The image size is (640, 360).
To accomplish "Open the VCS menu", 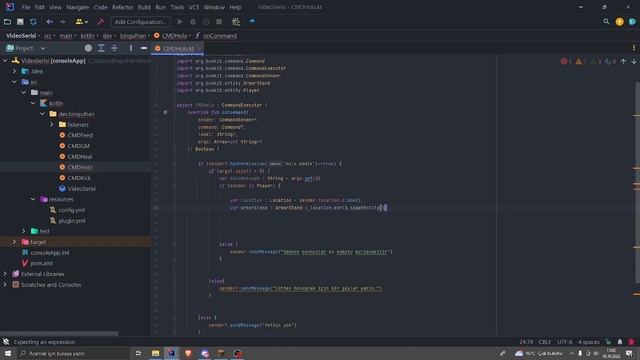I will tap(194, 7).
